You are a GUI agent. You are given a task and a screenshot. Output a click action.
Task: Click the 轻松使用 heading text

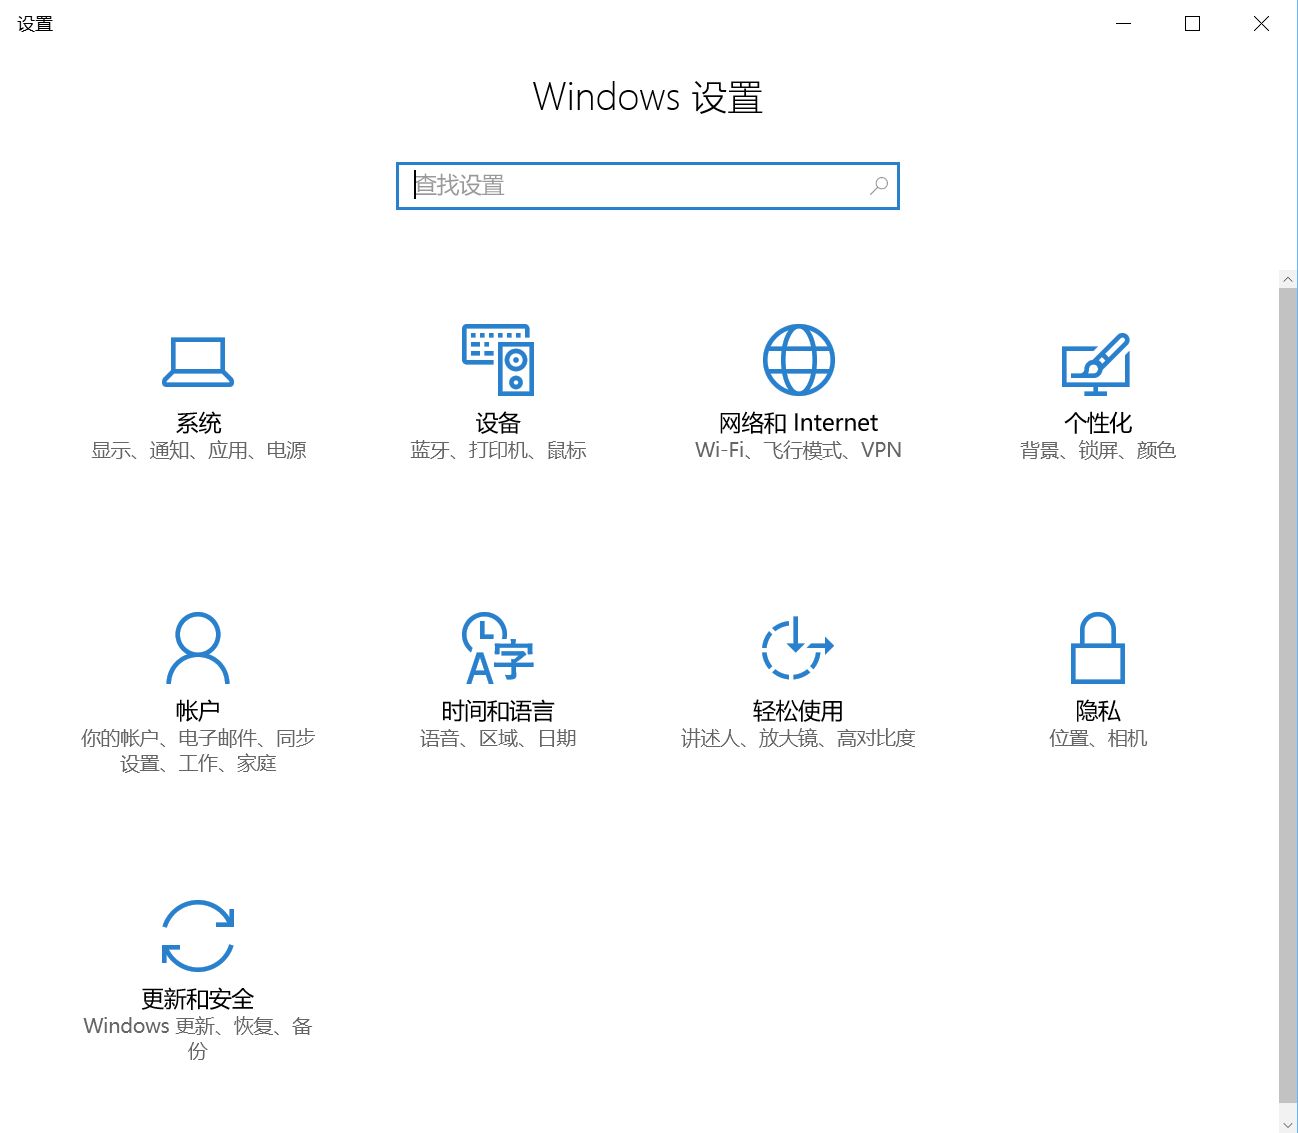pyautogui.click(x=798, y=711)
